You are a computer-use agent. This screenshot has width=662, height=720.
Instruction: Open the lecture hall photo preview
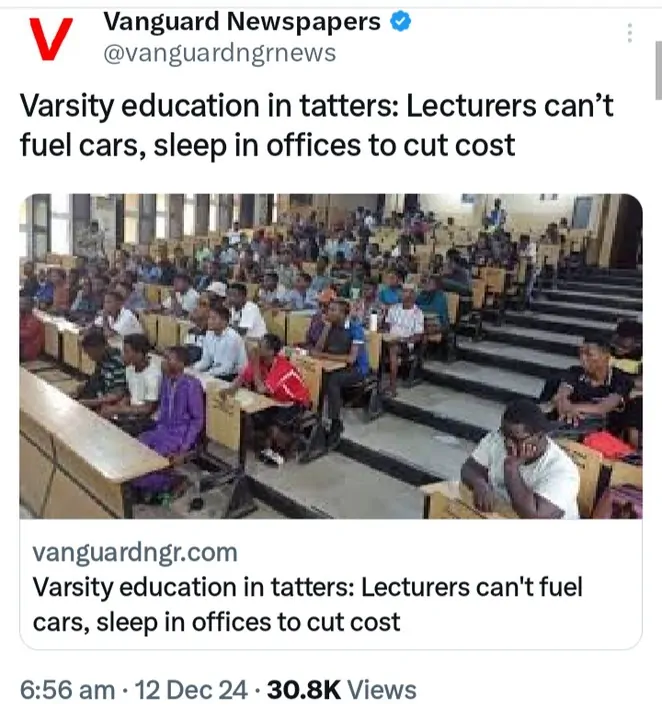pyautogui.click(x=330, y=355)
